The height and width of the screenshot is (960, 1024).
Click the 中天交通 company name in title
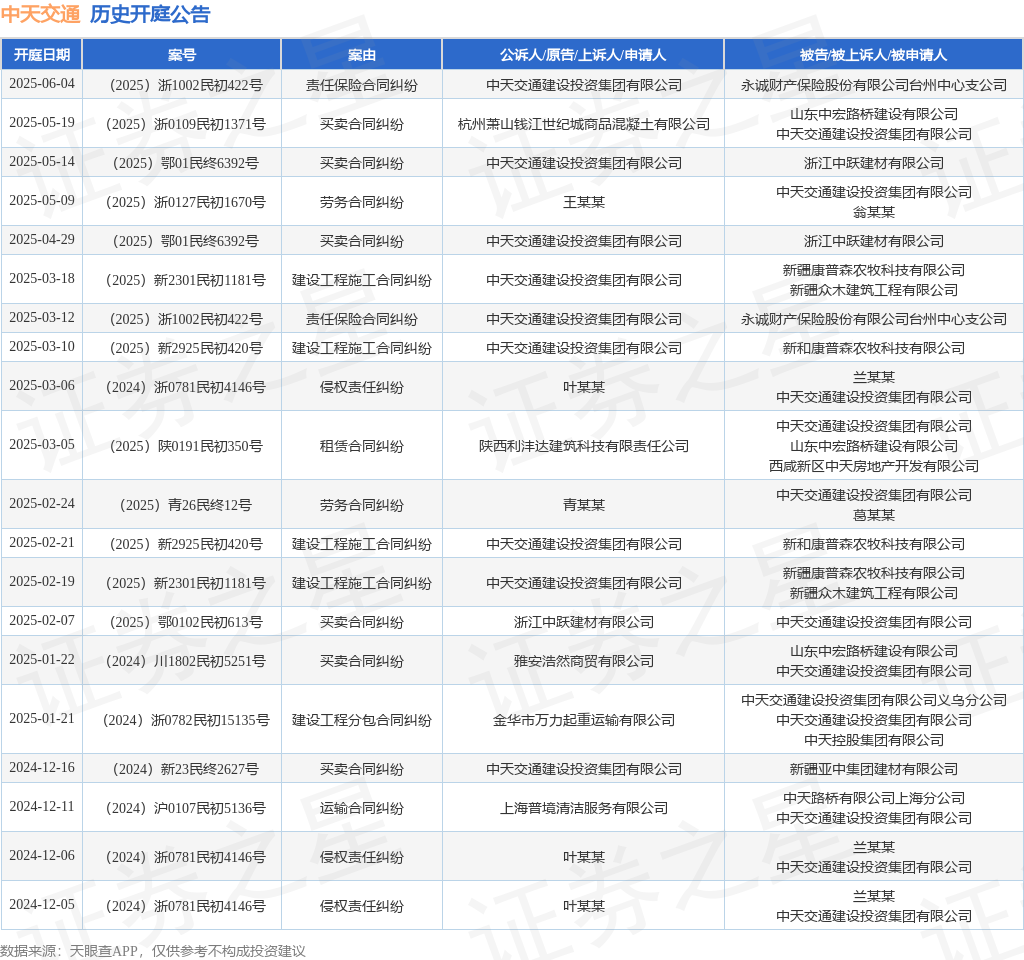(40, 14)
